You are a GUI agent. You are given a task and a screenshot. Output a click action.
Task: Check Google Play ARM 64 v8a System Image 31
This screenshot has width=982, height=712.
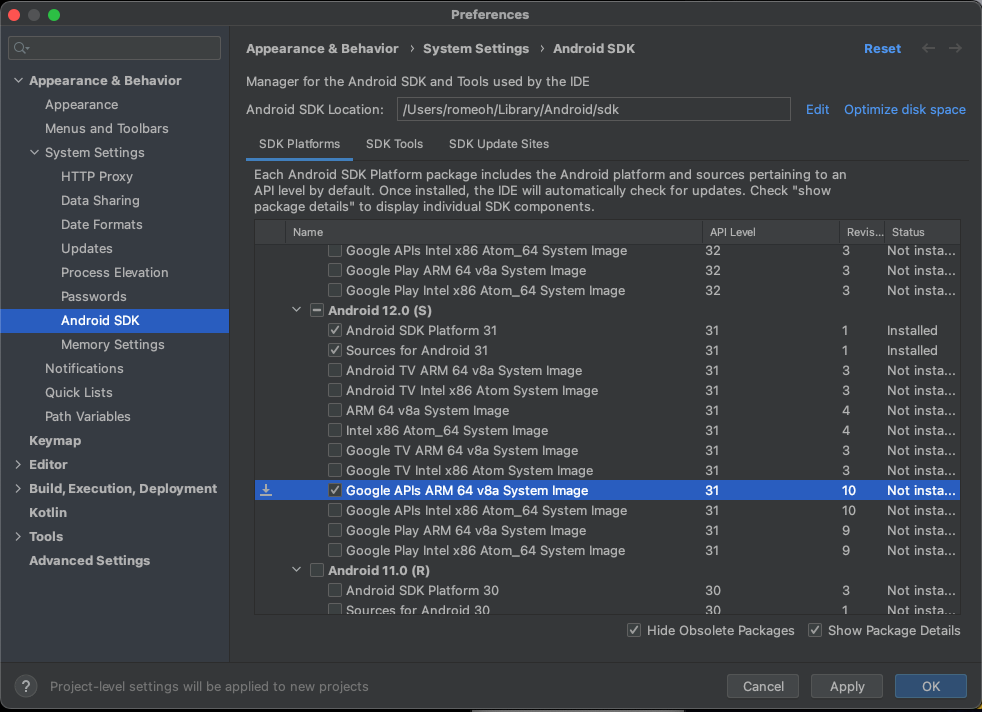[335, 530]
